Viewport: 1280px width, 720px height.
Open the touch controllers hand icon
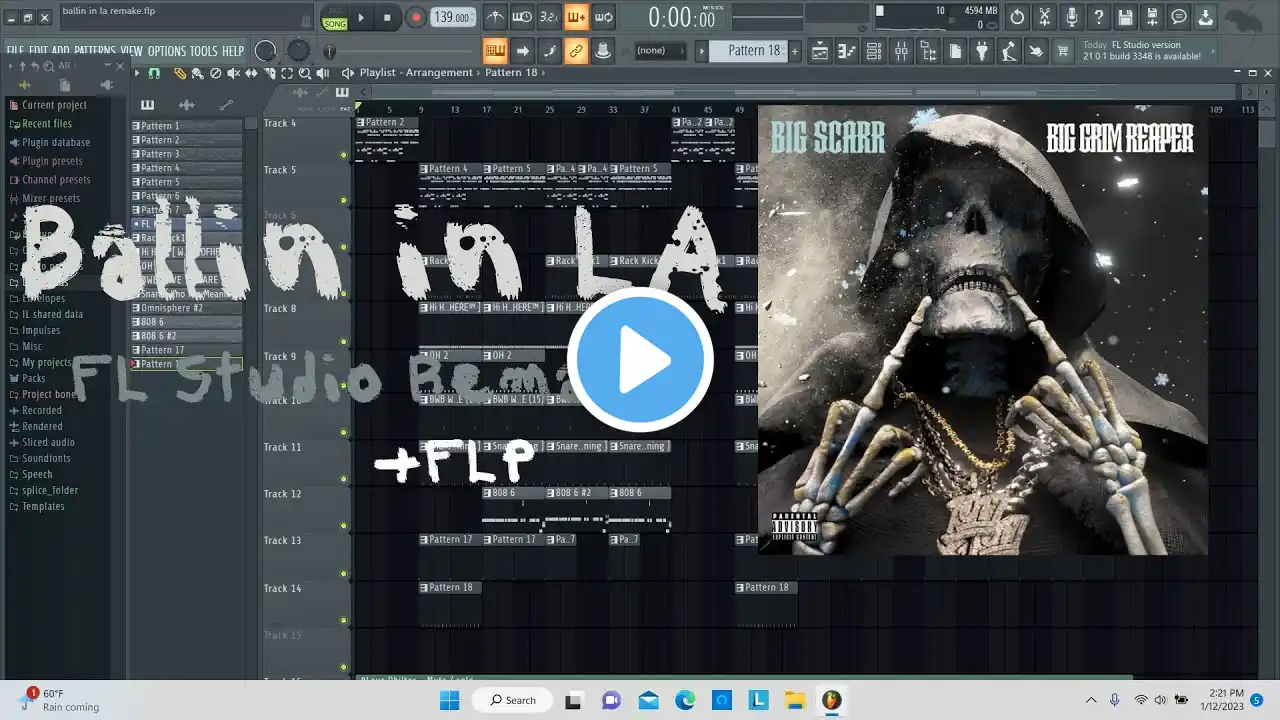[x=1036, y=51]
